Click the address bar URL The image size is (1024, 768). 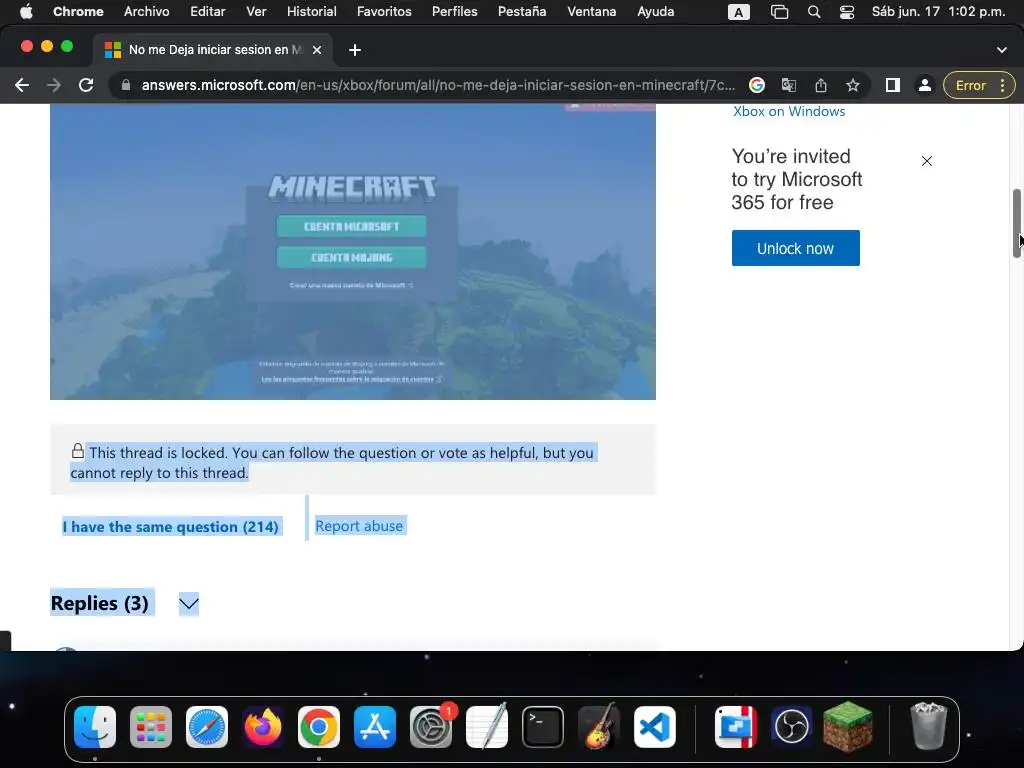point(438,86)
